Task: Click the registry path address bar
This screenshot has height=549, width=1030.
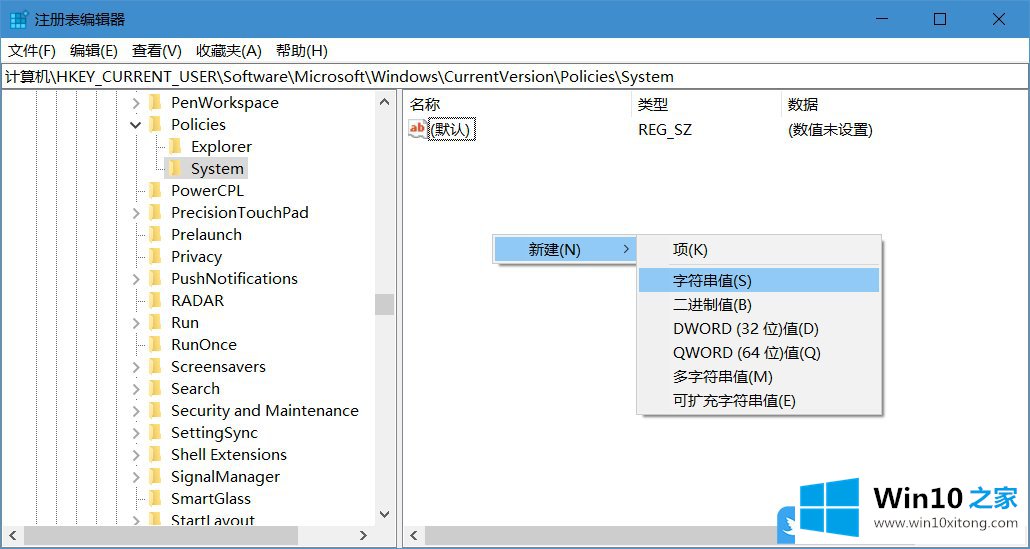Action: pos(515,77)
